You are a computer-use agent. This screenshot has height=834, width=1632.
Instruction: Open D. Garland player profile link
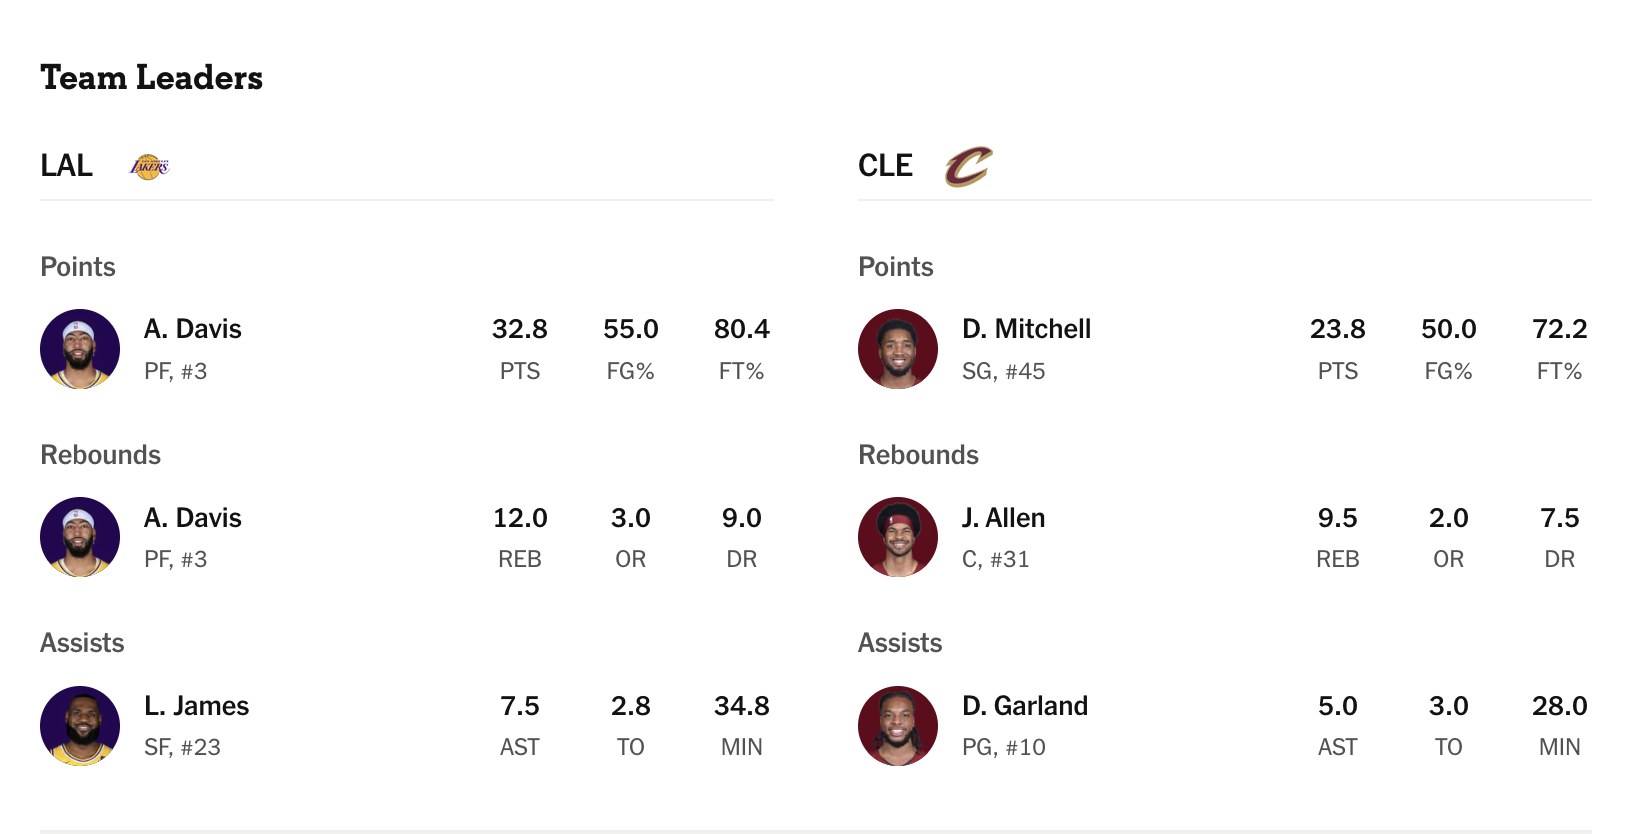point(1025,706)
